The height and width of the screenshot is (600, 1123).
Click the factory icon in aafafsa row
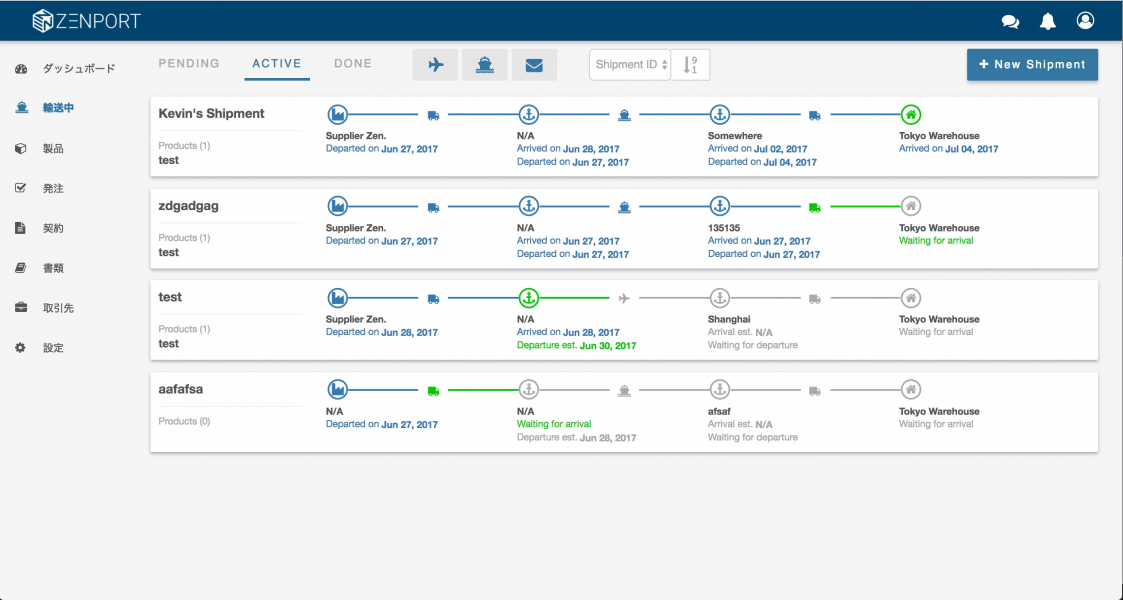(x=337, y=389)
